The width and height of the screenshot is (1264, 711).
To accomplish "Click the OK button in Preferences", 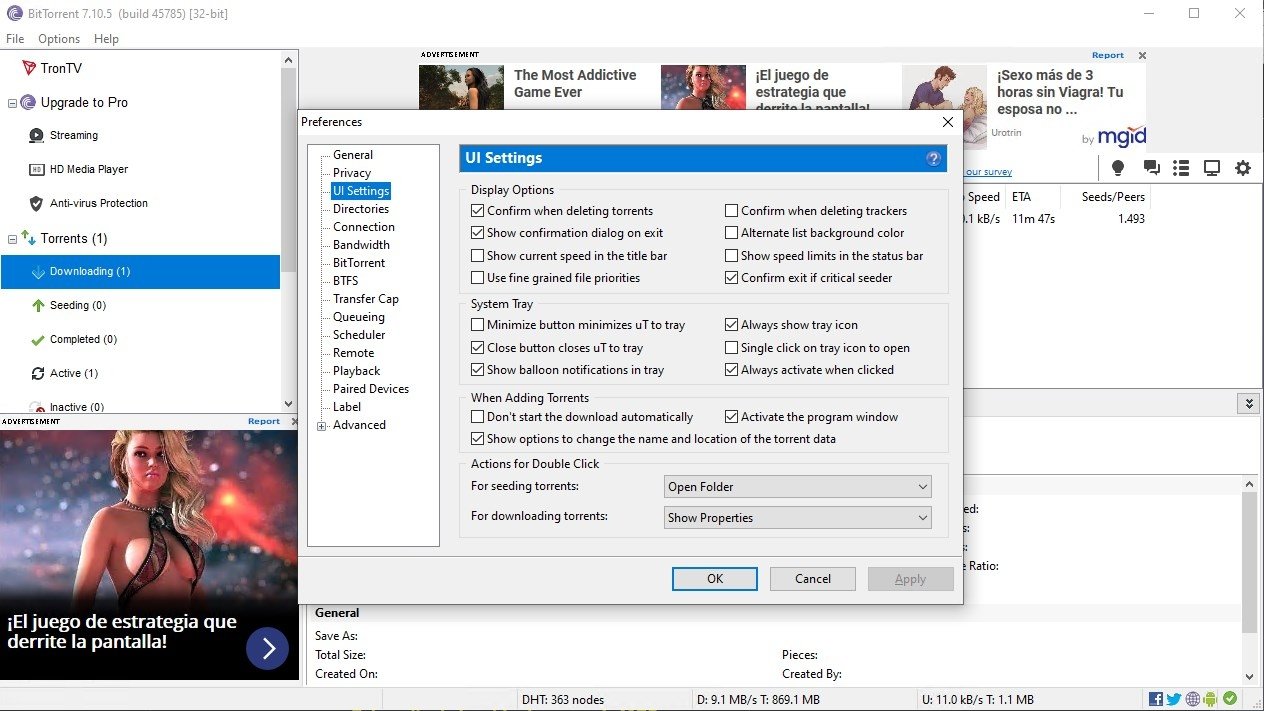I will click(715, 579).
